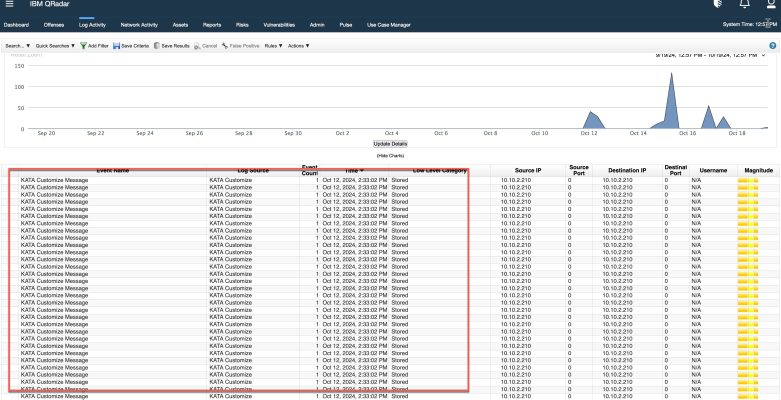Viewport: 781px width, 400px height.
Task: Open the Assets tab
Action: pos(180,25)
